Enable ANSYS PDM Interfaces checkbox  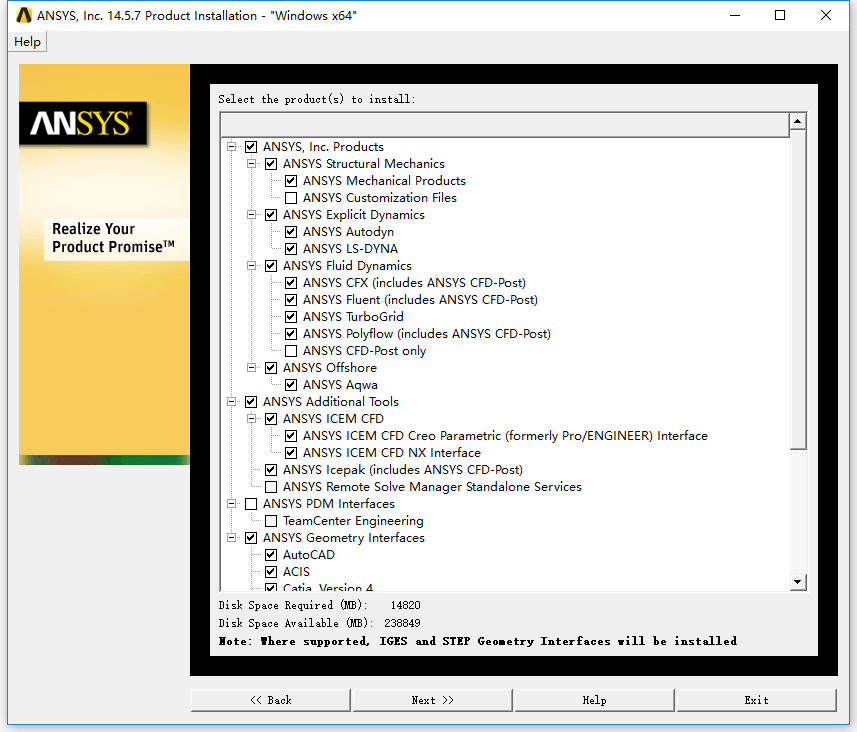click(251, 503)
